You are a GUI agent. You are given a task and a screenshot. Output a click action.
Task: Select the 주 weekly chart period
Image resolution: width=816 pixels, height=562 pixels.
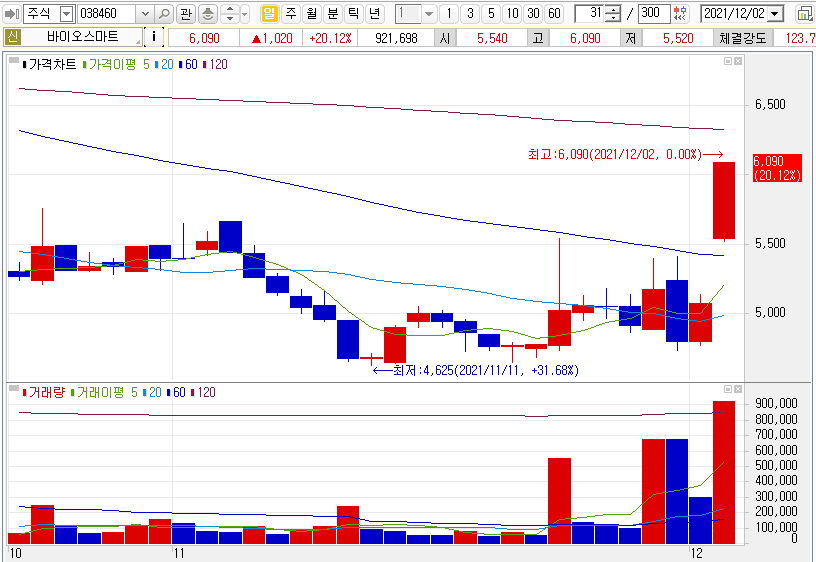click(x=291, y=14)
